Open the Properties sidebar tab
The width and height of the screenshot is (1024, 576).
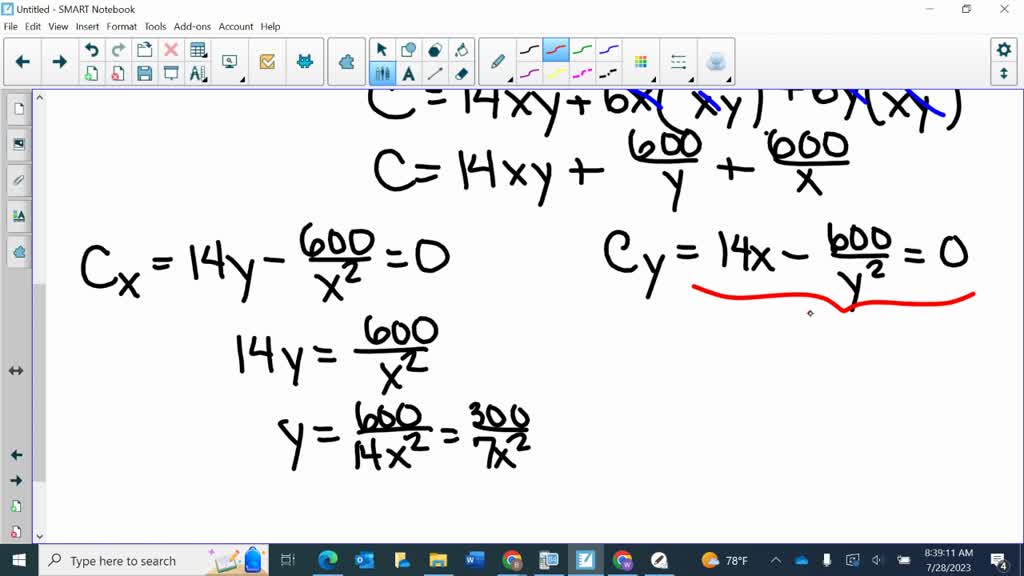point(18,216)
